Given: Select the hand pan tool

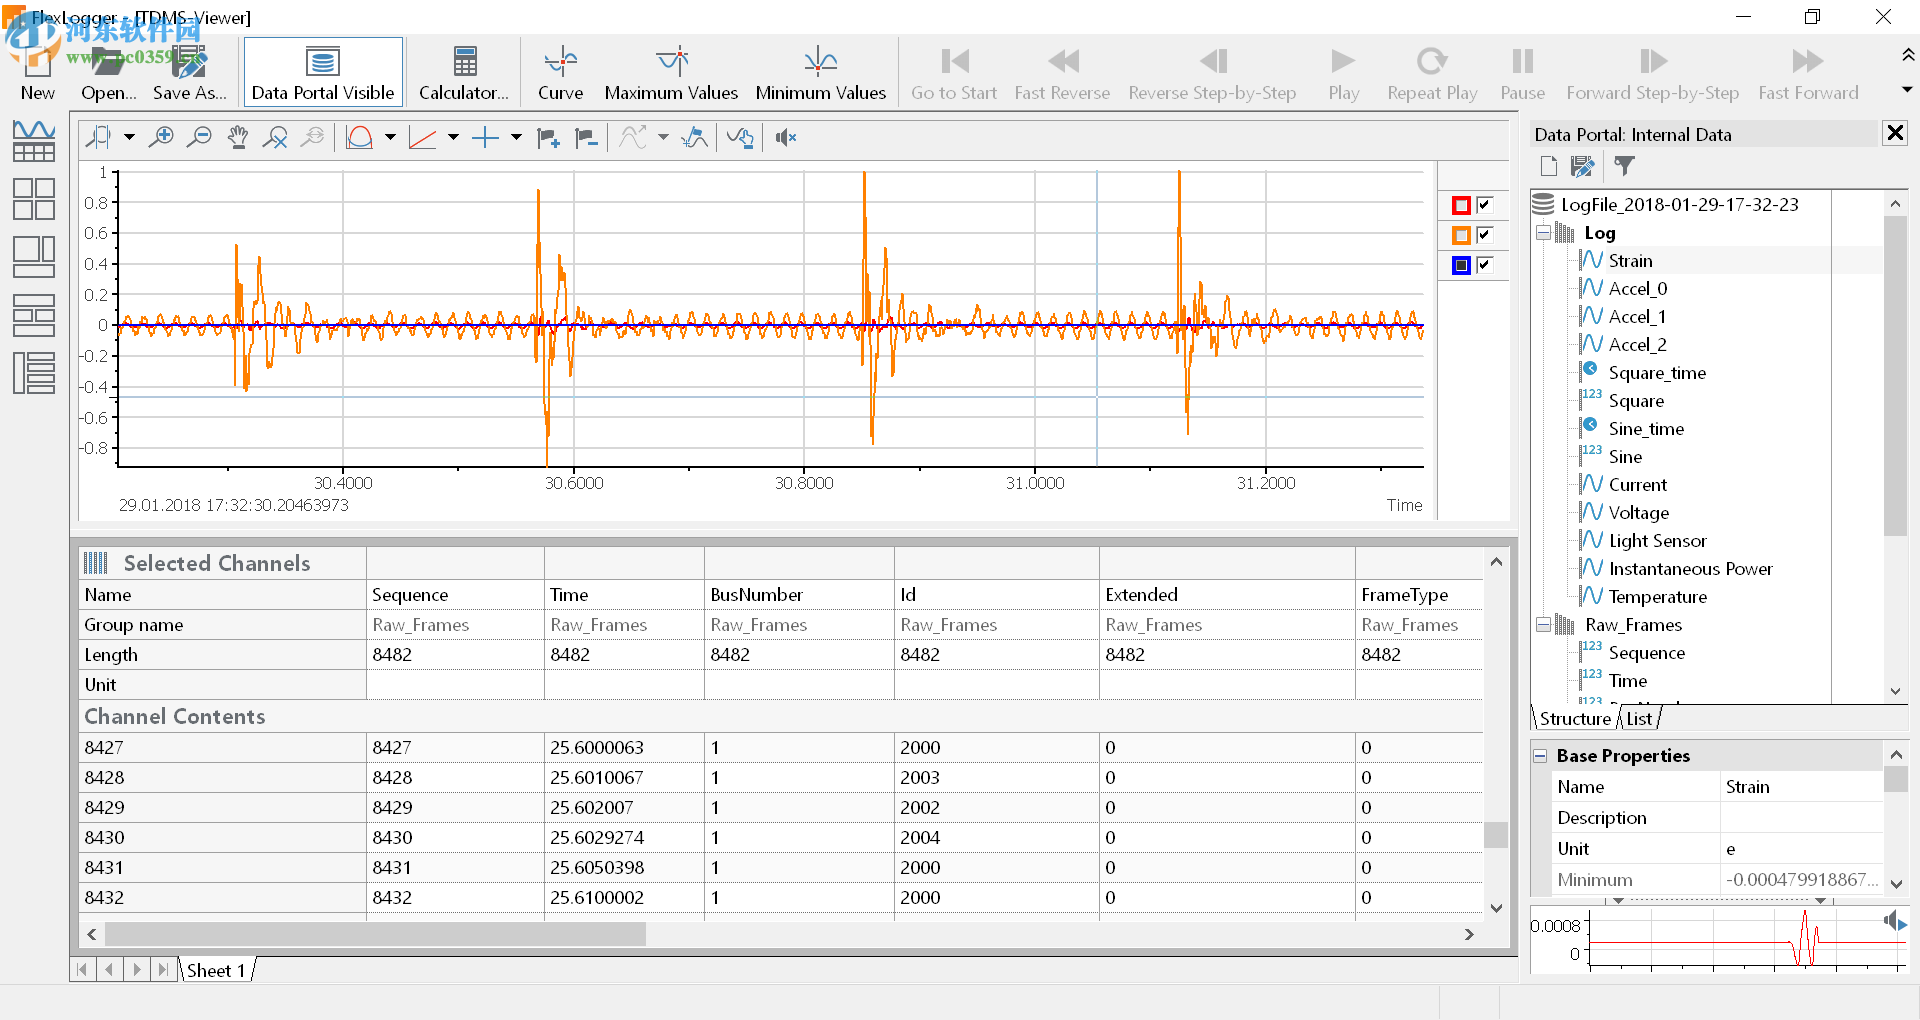Looking at the screenshot, I should click(237, 138).
